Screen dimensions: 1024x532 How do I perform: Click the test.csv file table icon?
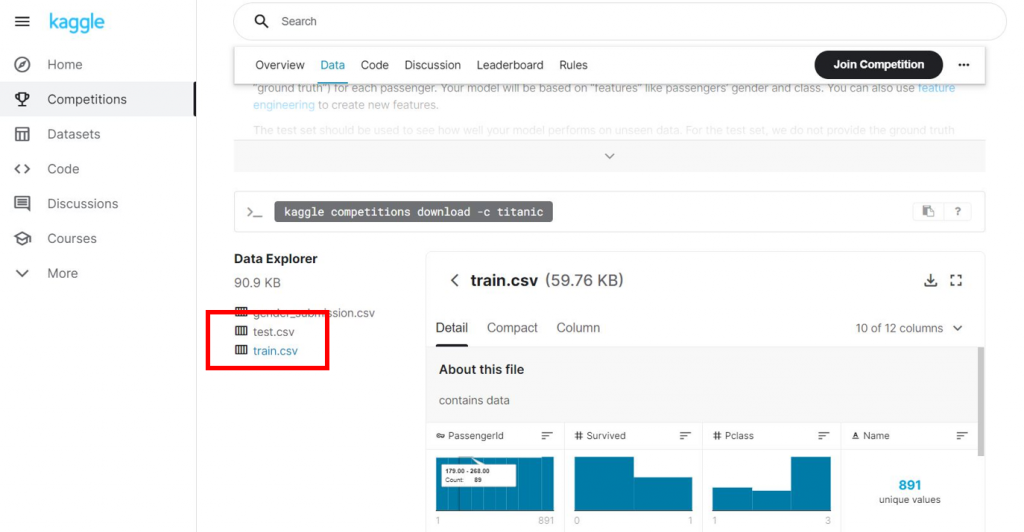tap(241, 331)
